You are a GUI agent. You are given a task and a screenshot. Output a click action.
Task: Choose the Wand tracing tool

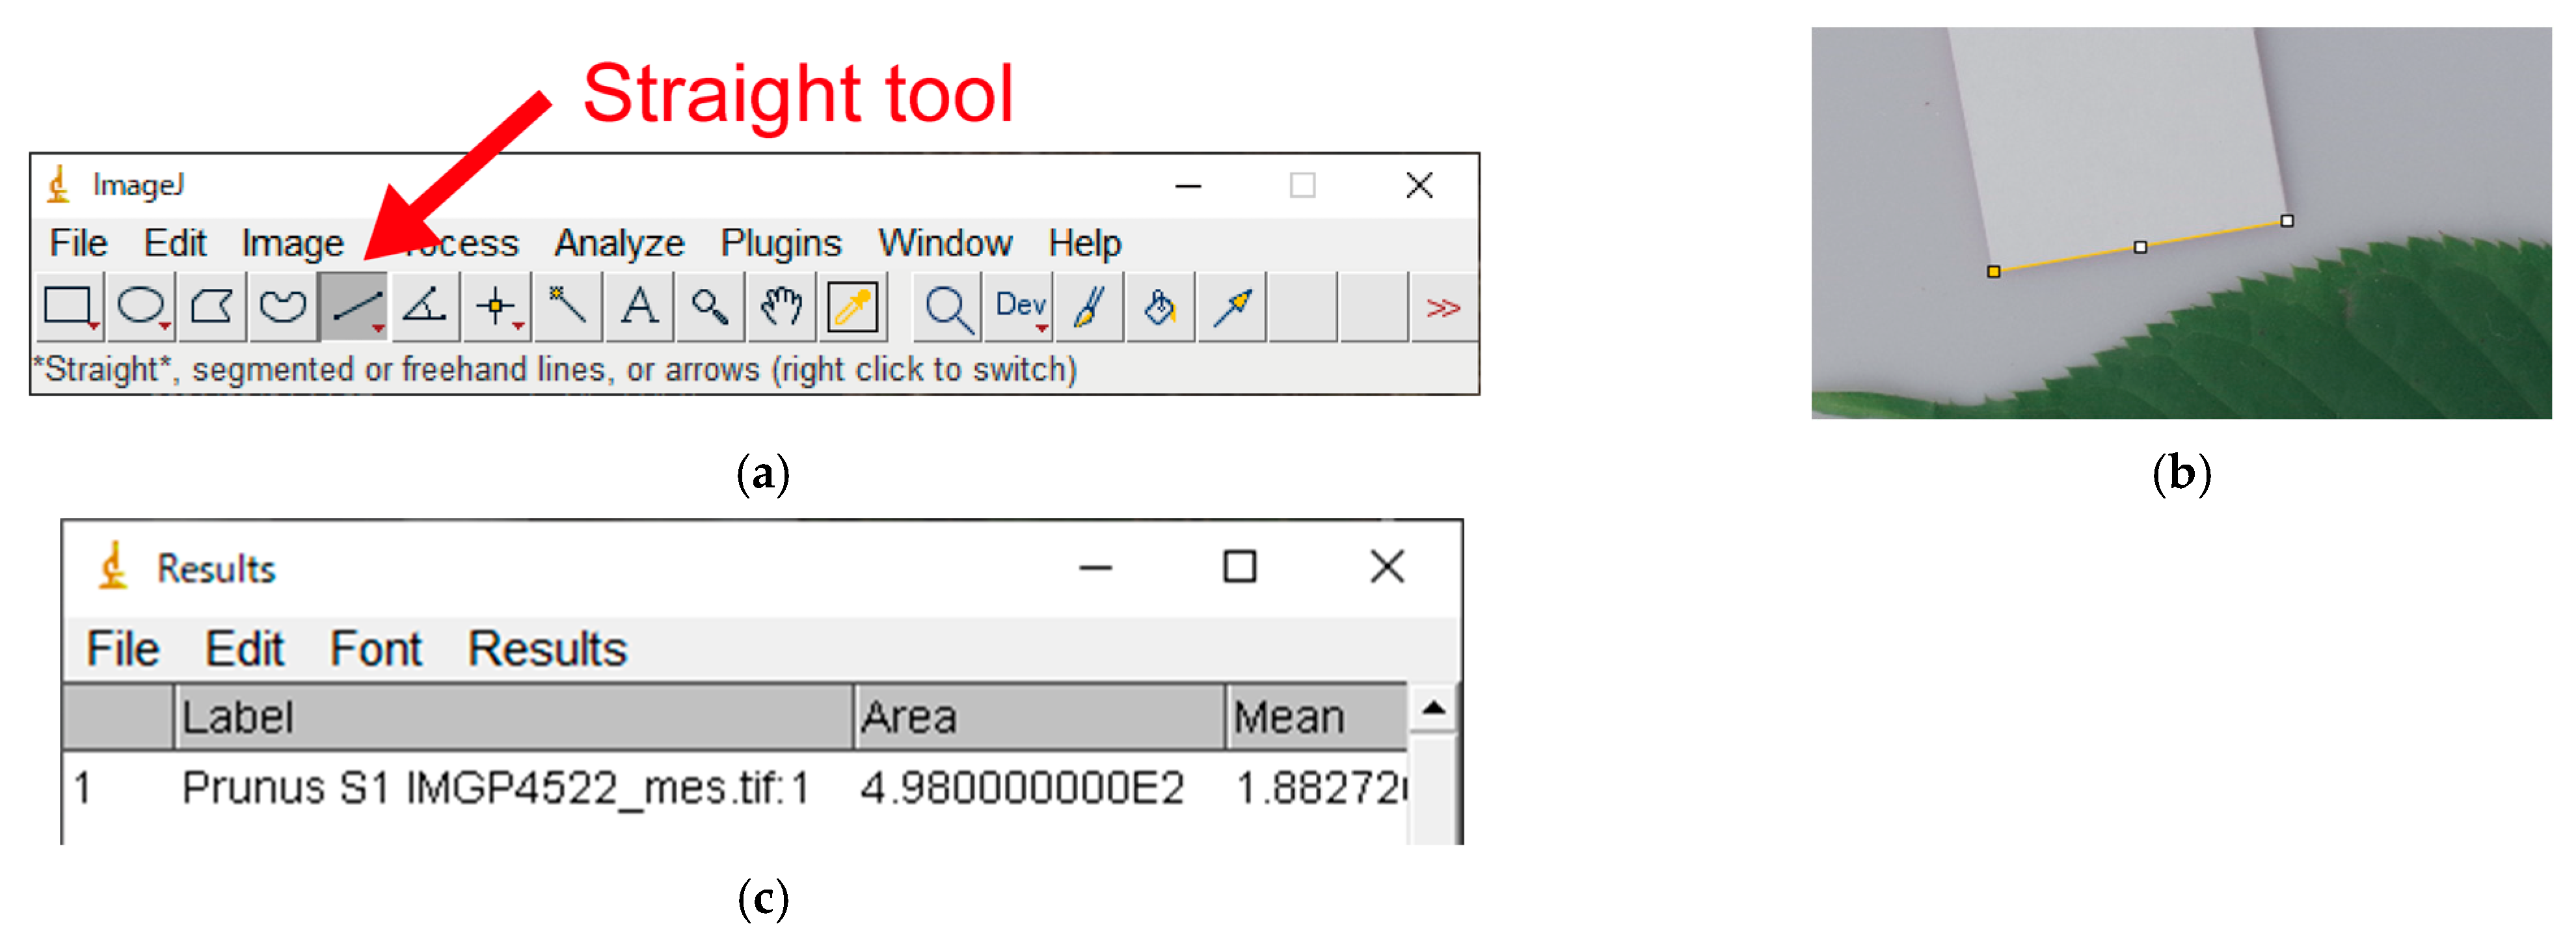click(x=567, y=306)
